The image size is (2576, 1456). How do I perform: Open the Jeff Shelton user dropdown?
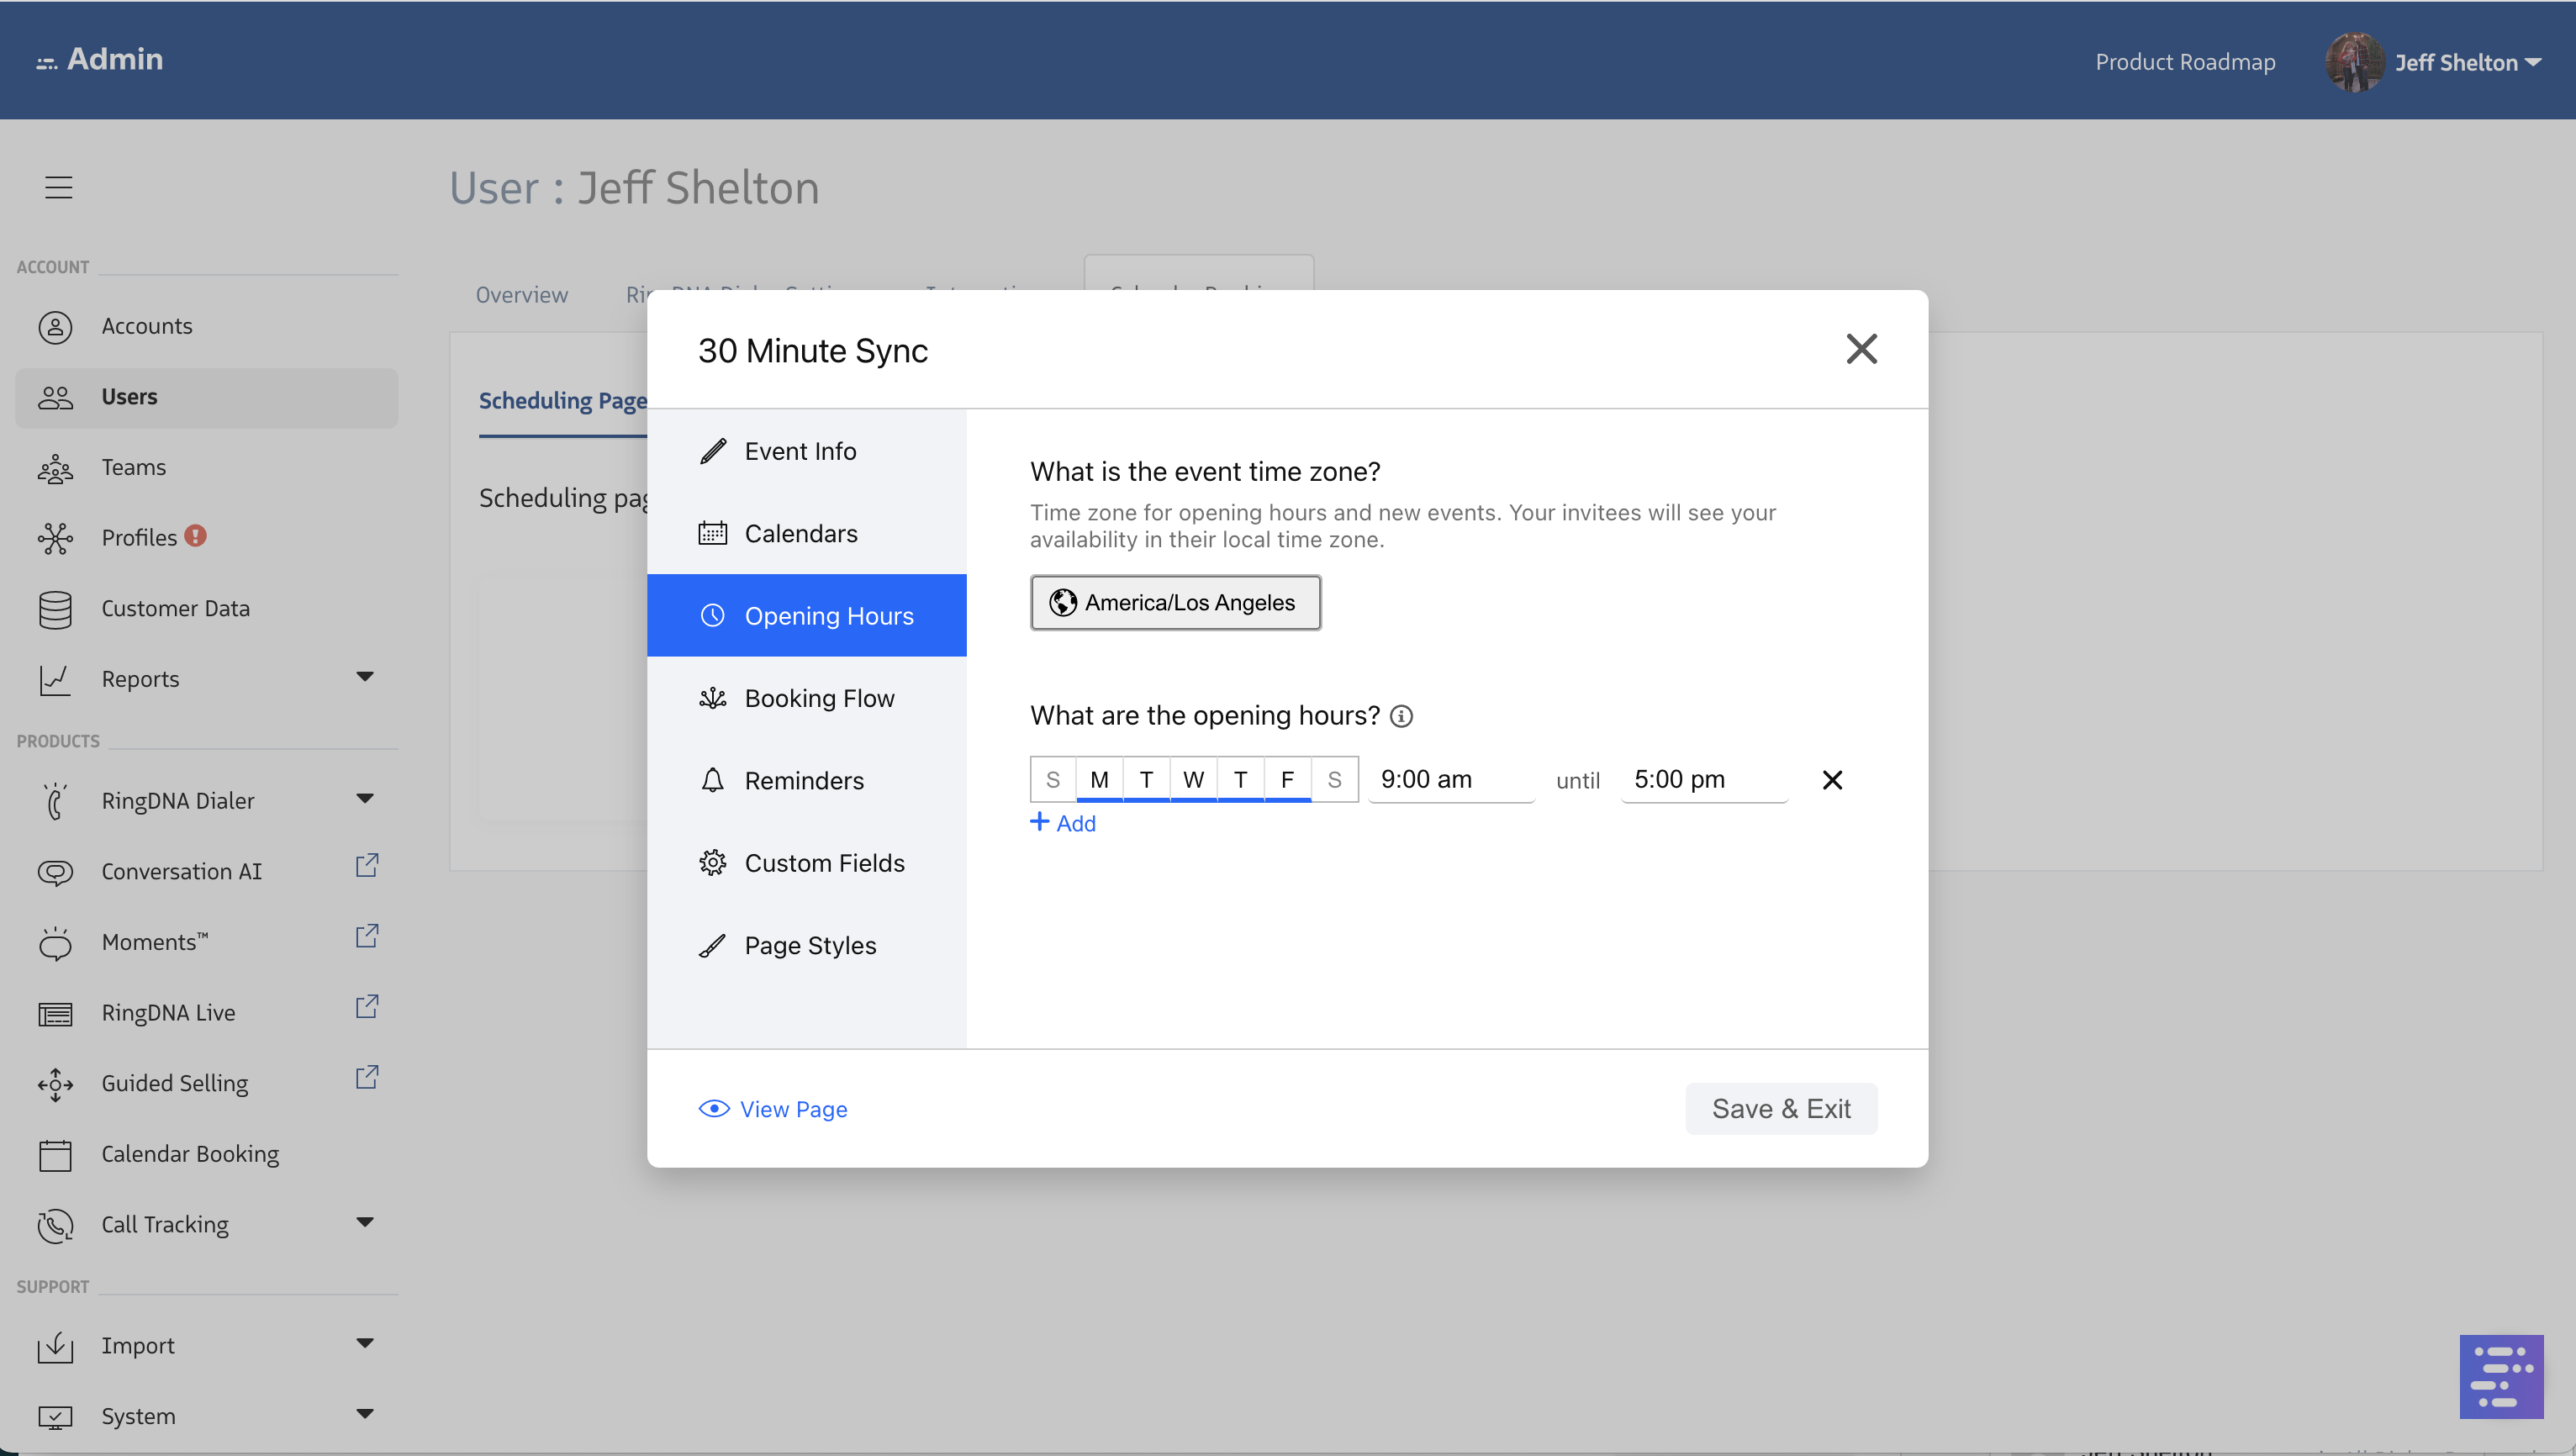(x=2466, y=62)
